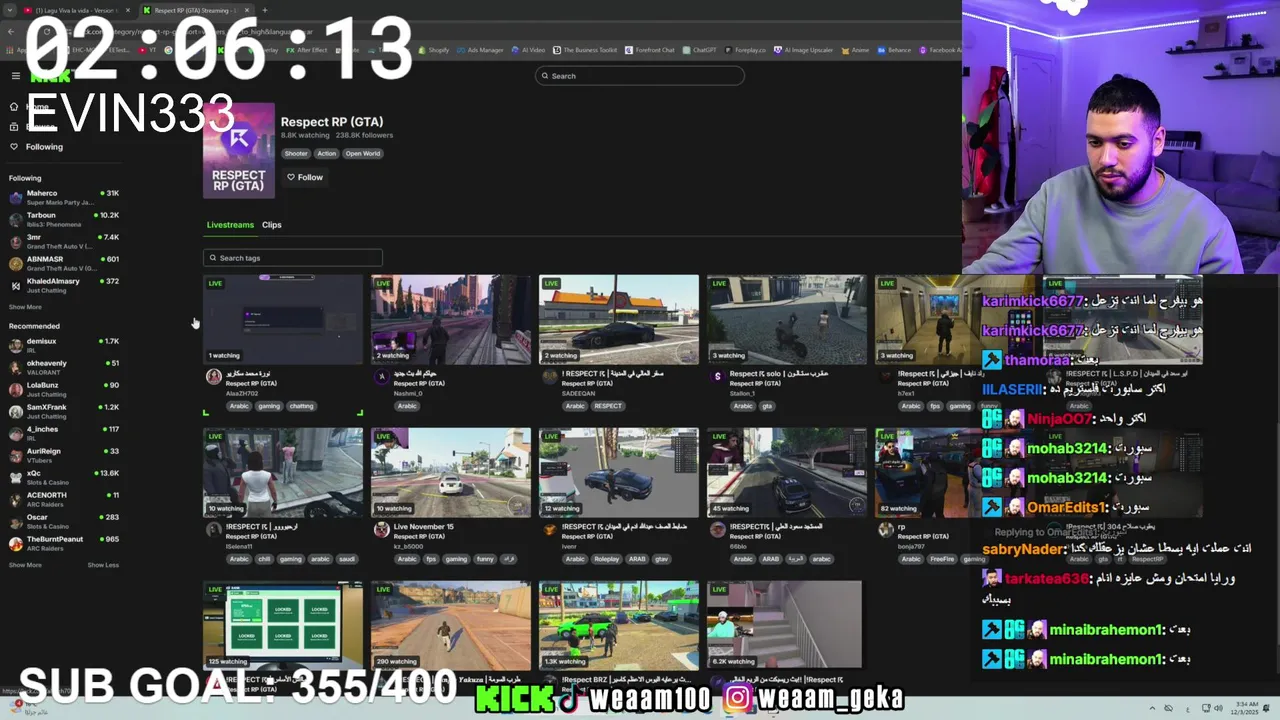Click the kz_b5000 streamer avatar

pos(381,530)
